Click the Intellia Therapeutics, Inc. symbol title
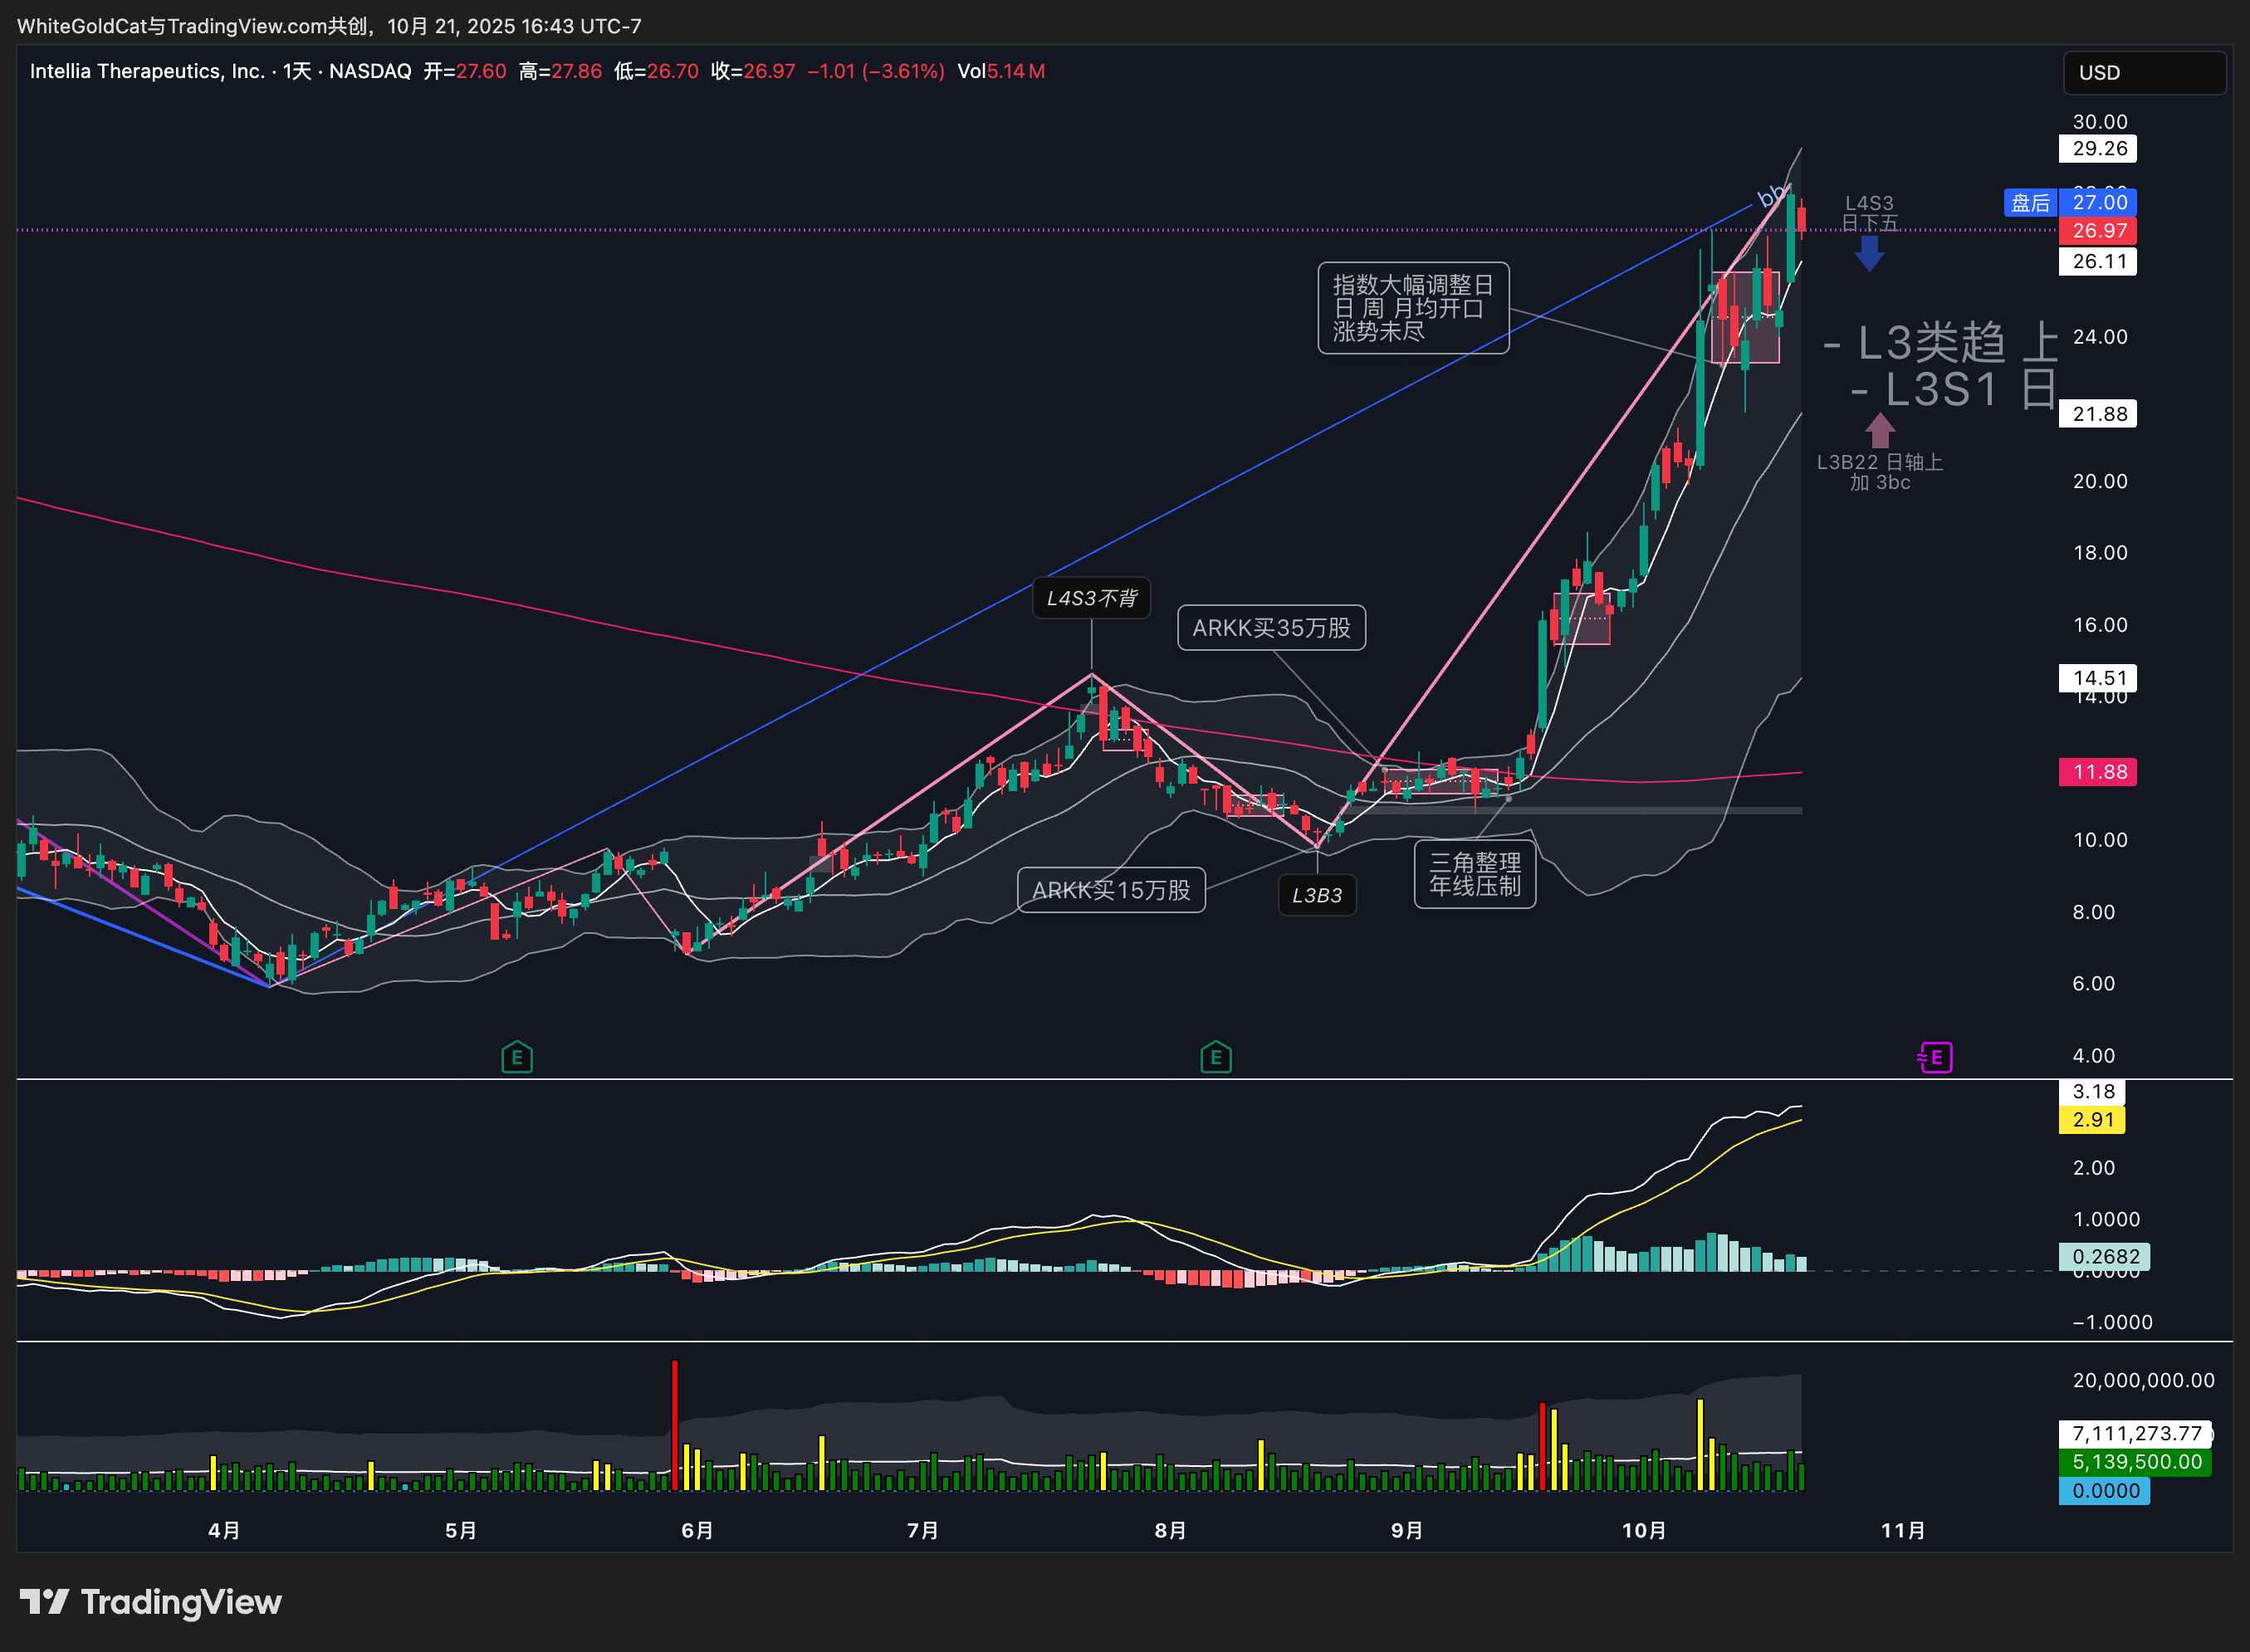 147,71
